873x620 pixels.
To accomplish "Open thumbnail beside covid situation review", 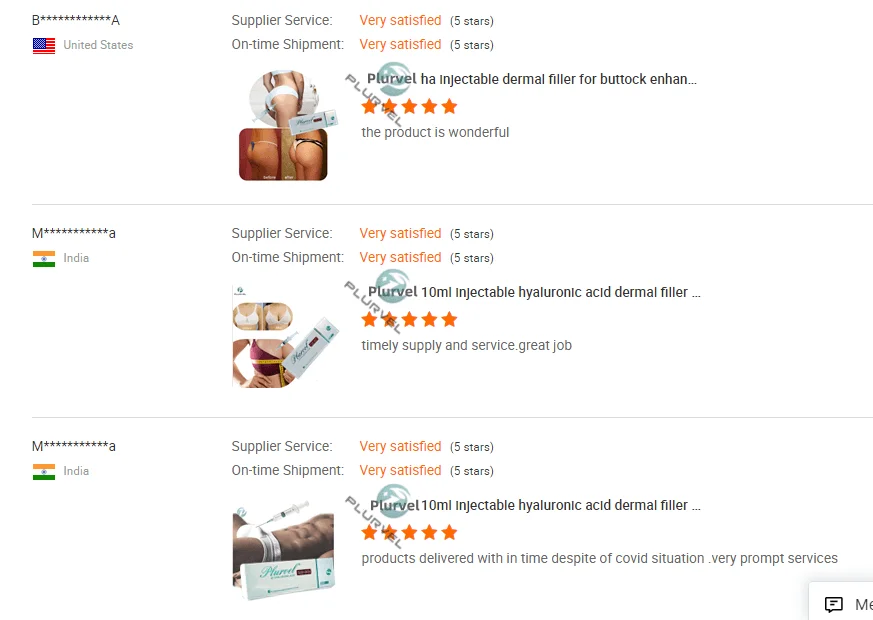I will (x=284, y=551).
